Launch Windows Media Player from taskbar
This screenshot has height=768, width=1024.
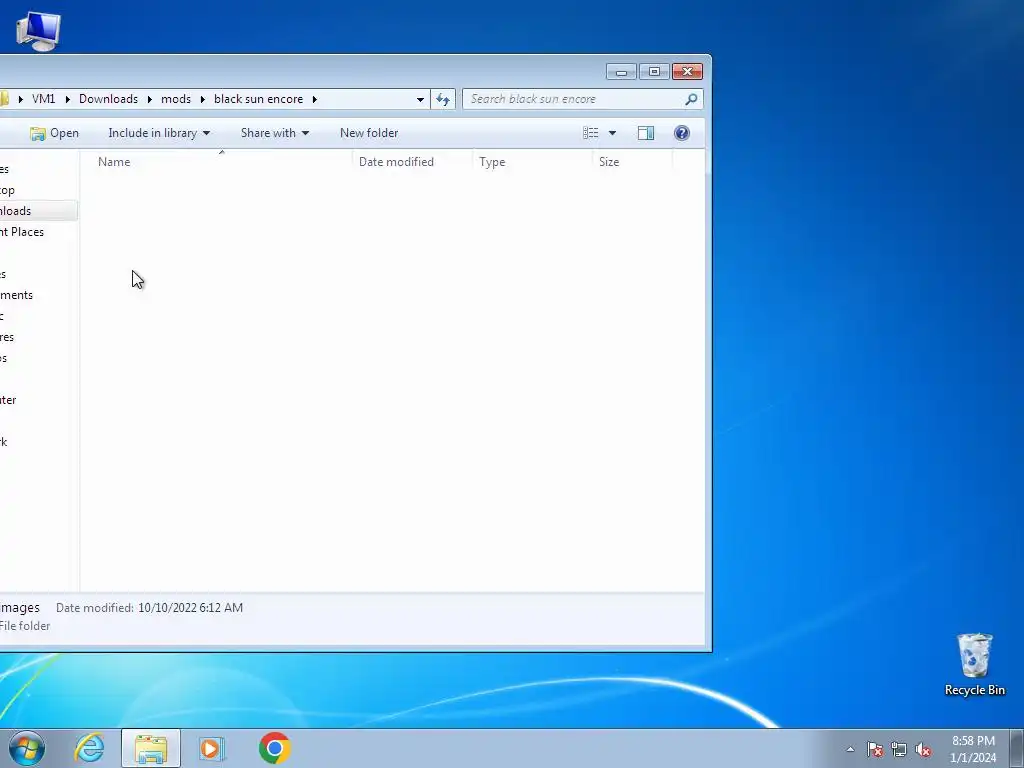(x=212, y=748)
